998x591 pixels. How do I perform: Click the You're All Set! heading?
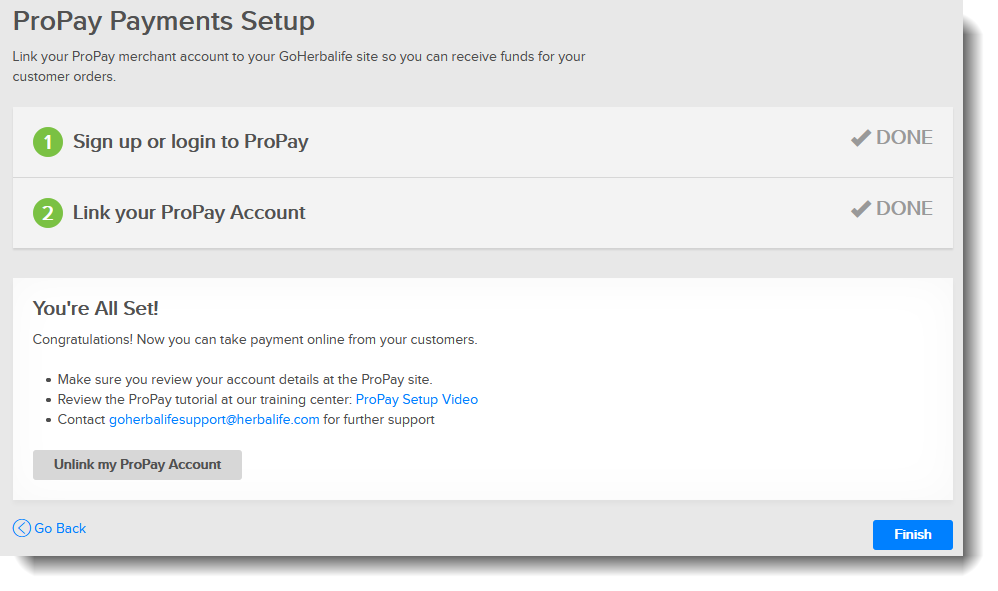[x=95, y=309]
